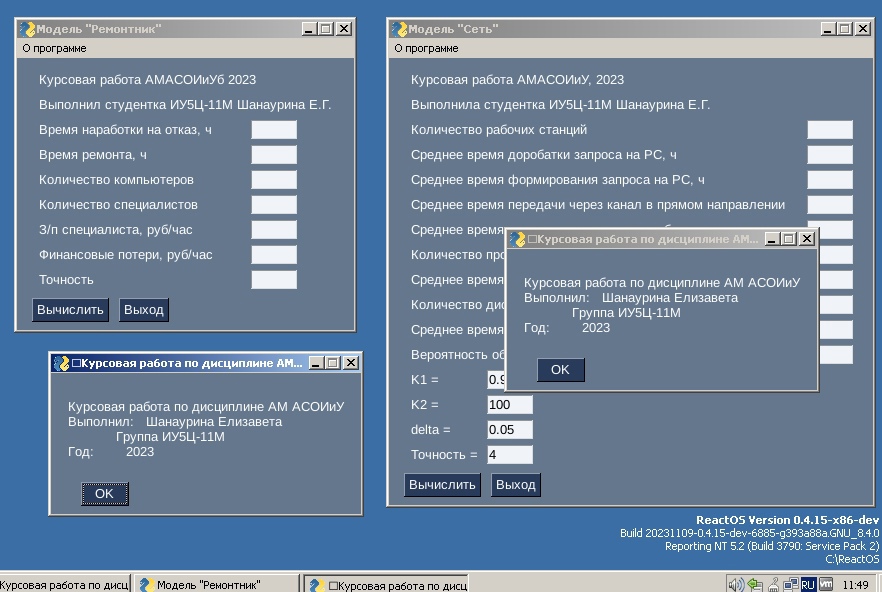
Task: Click the delta field containing 0.05
Action: pyautogui.click(x=509, y=429)
